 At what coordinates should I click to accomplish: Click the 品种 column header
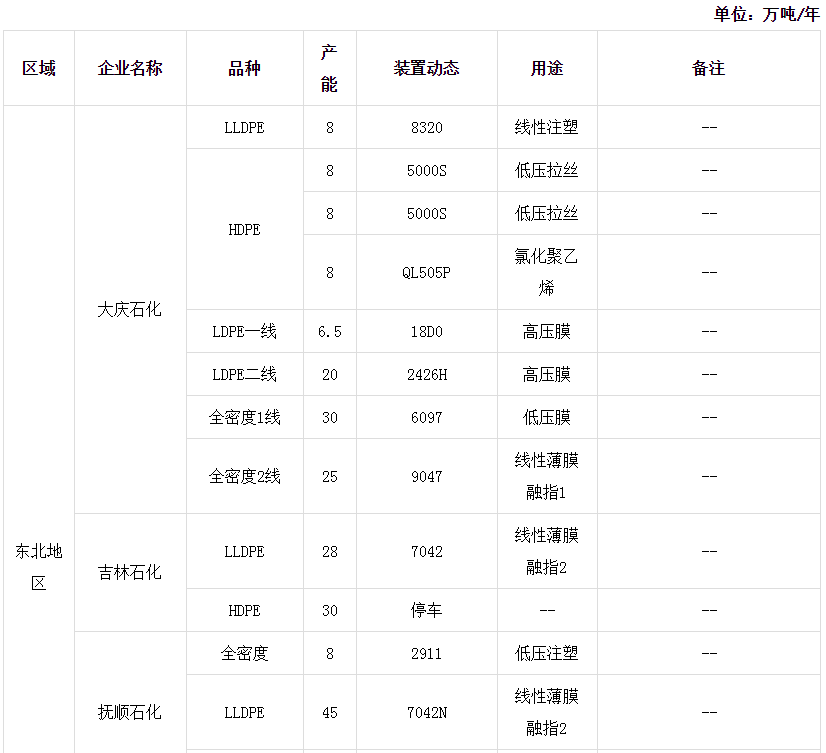click(x=244, y=68)
